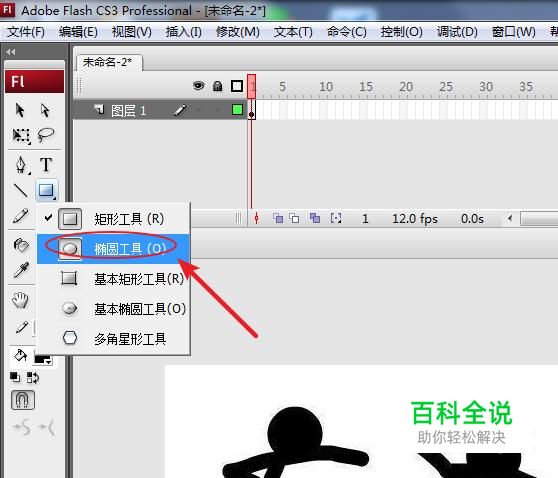Select the Subselection (white arrow) tool
Image resolution: width=558 pixels, height=478 pixels.
(45, 110)
